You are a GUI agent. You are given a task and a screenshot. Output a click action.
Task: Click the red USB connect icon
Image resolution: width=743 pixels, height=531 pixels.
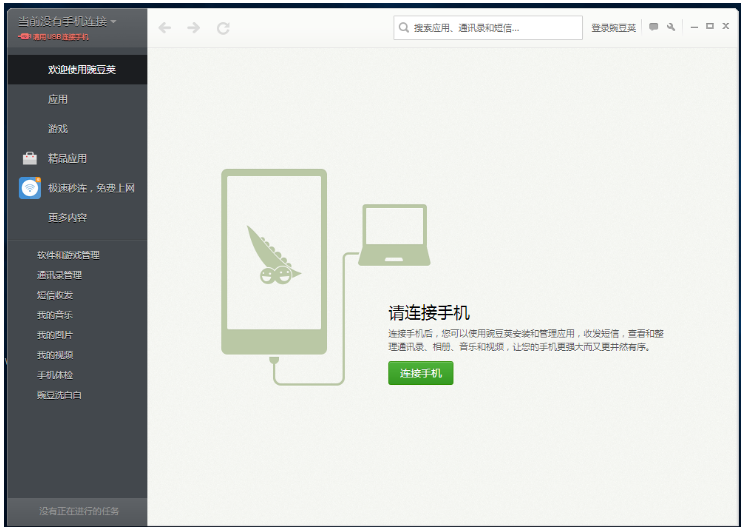click(x=24, y=36)
